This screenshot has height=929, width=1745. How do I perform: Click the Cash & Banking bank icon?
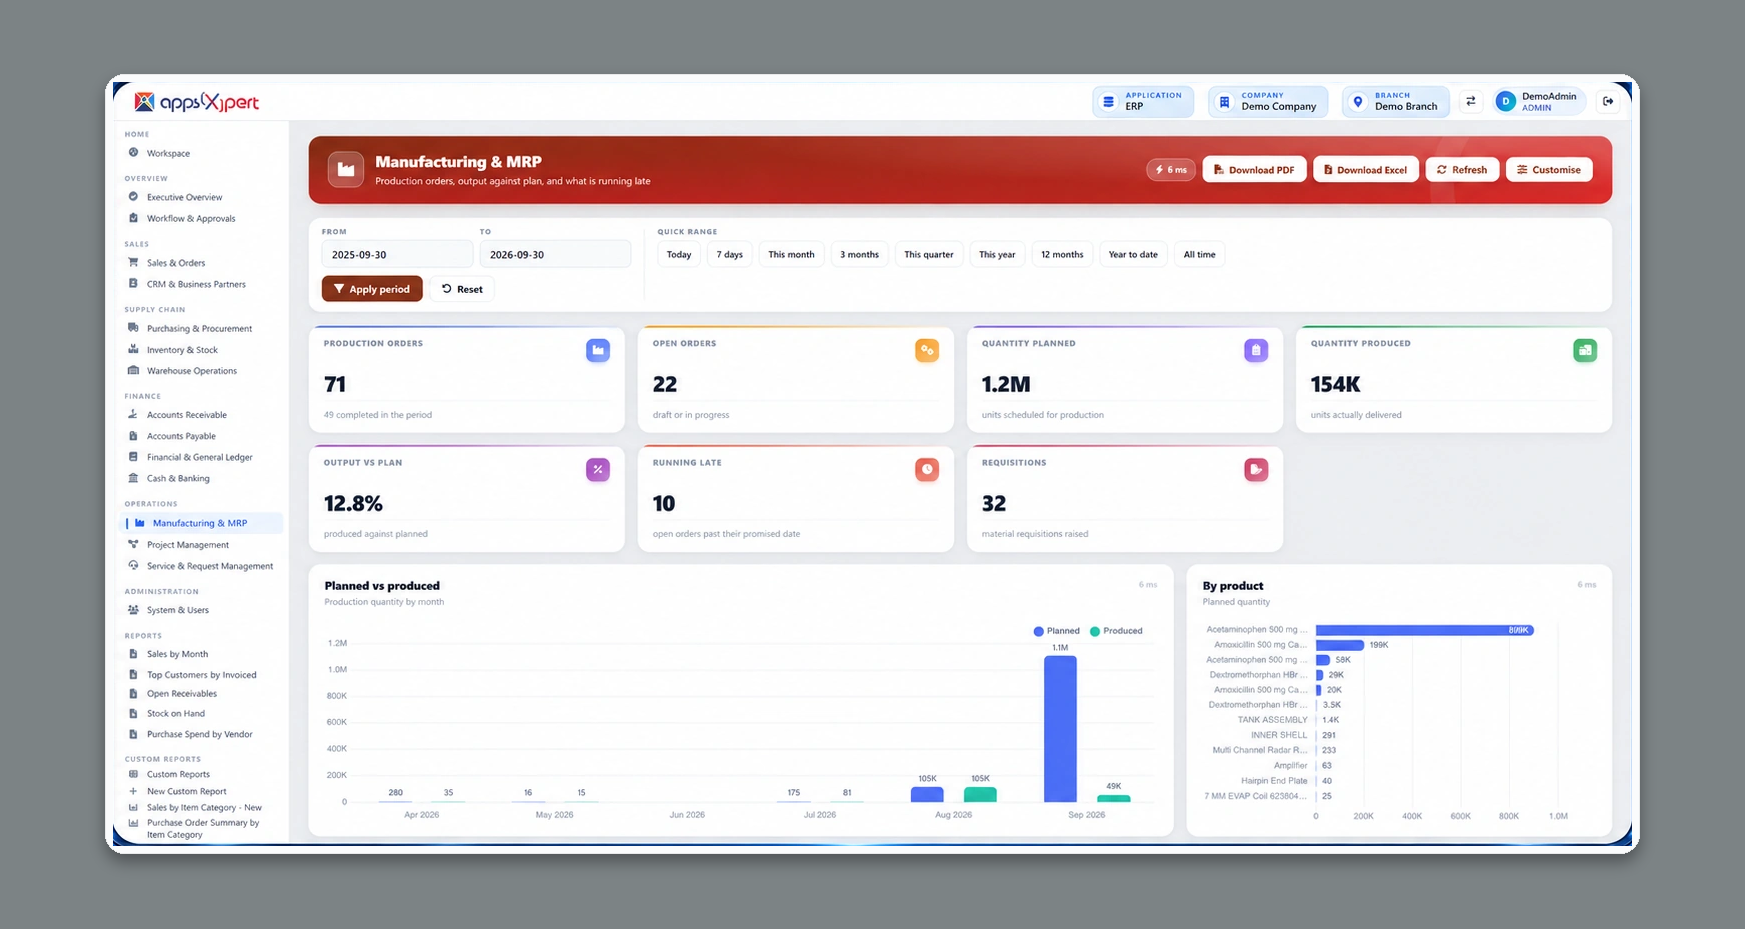pos(133,478)
